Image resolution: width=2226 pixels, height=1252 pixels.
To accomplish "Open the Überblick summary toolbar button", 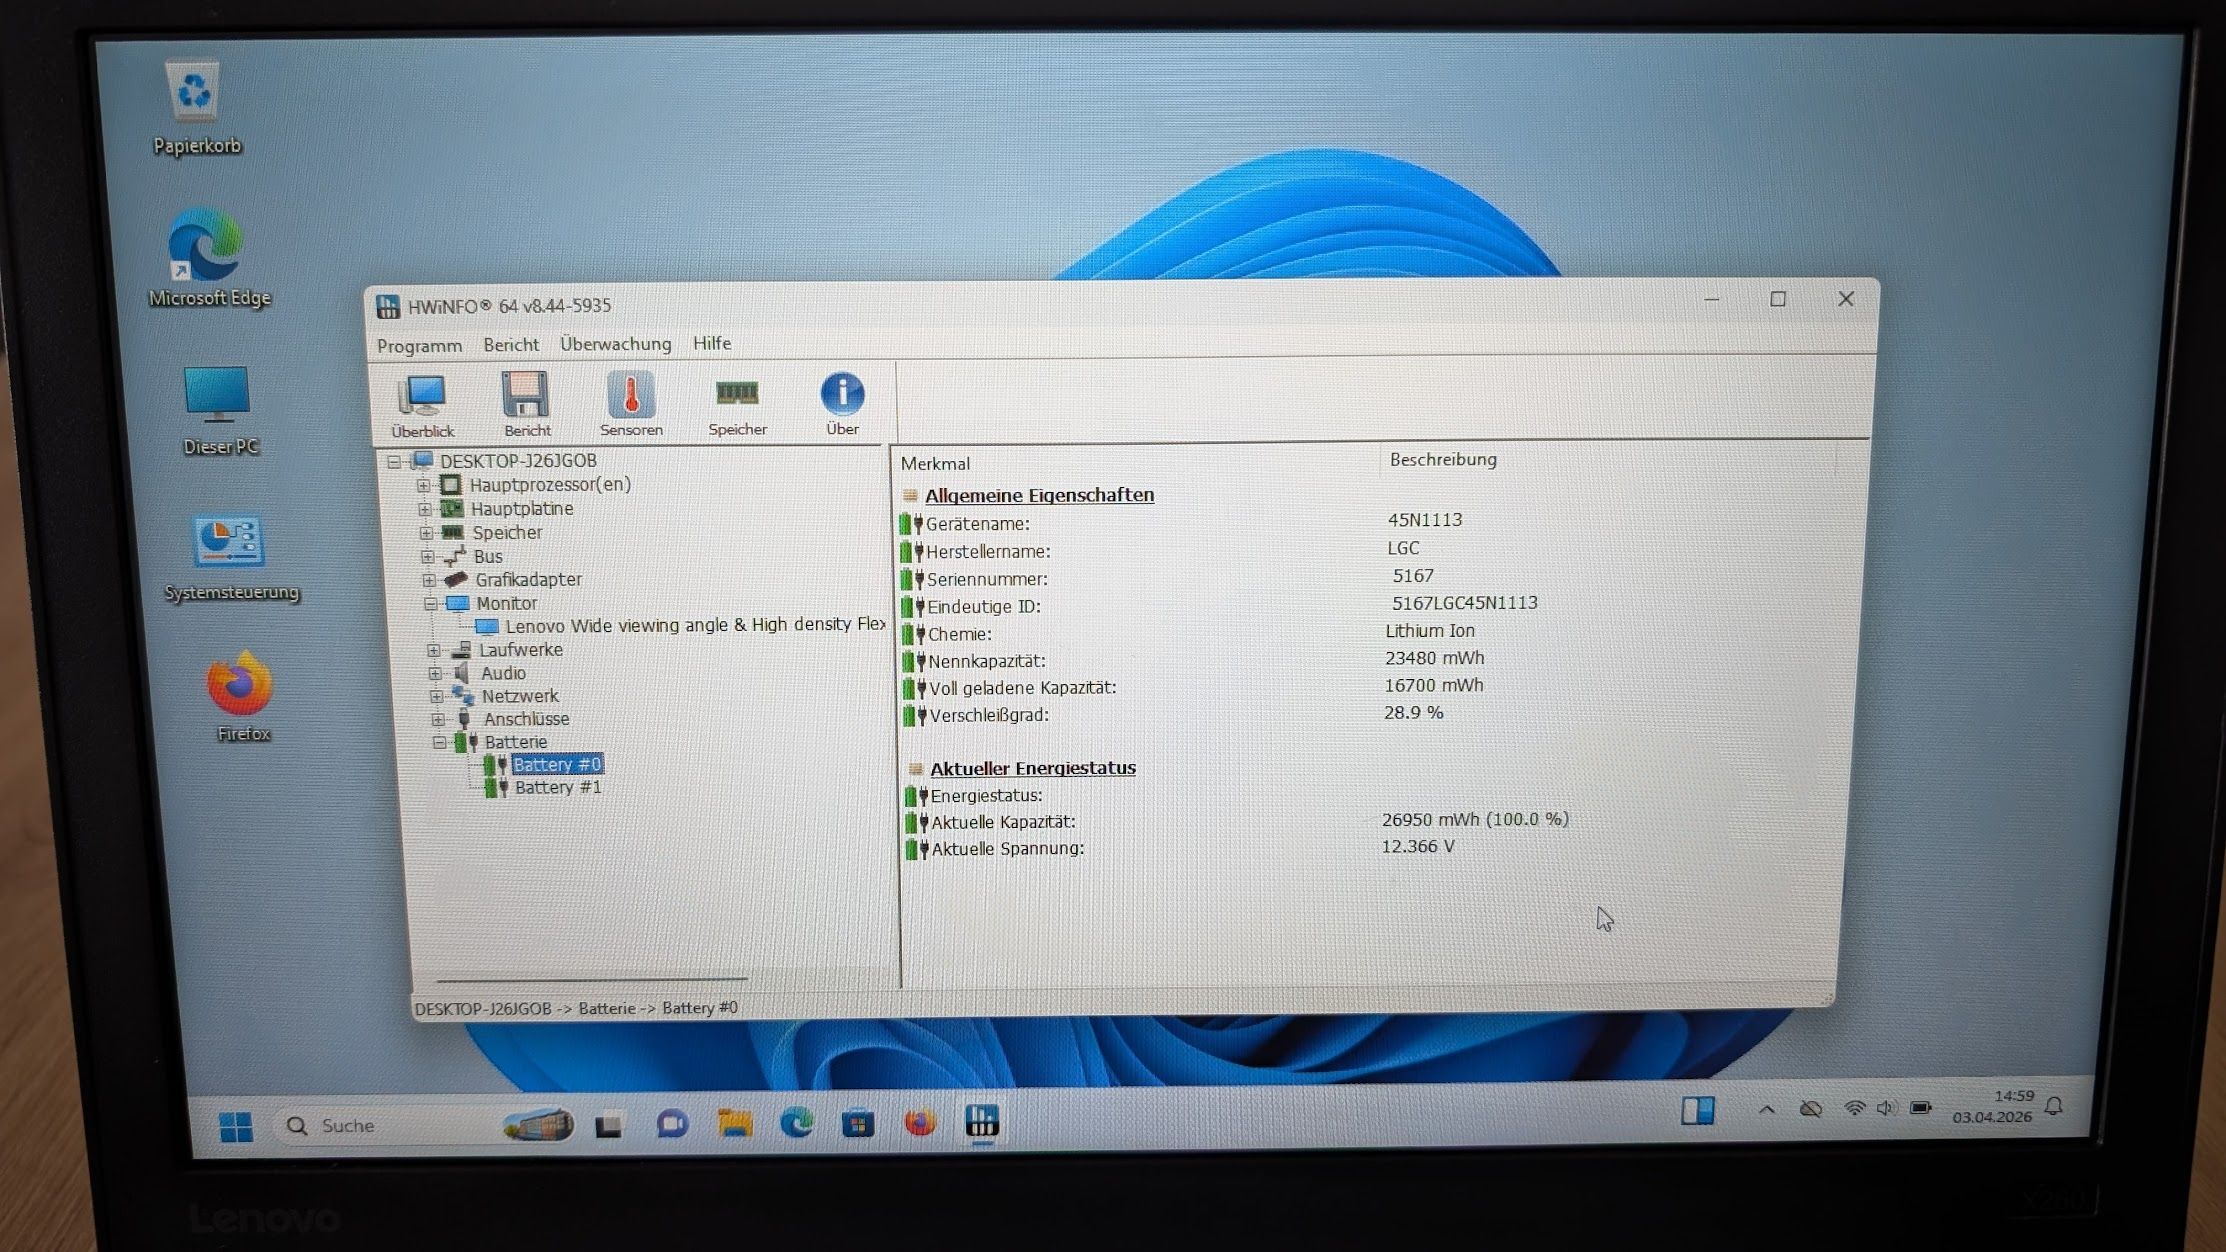I will pos(422,405).
